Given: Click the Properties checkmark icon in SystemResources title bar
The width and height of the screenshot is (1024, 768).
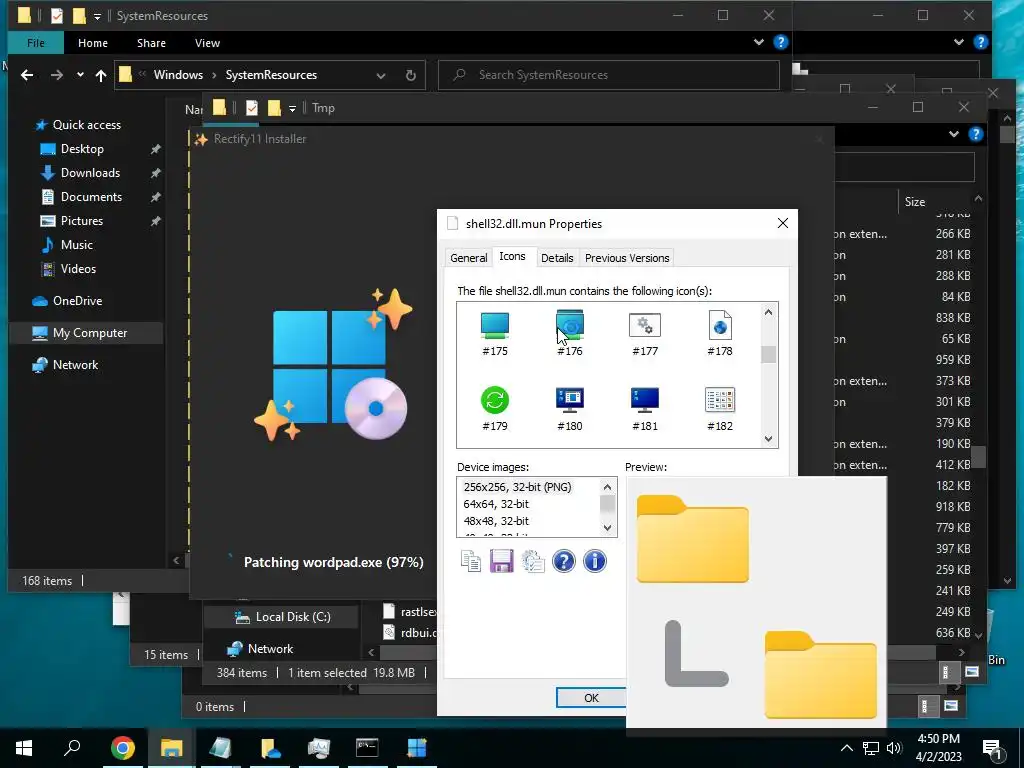Looking at the screenshot, I should (57, 15).
